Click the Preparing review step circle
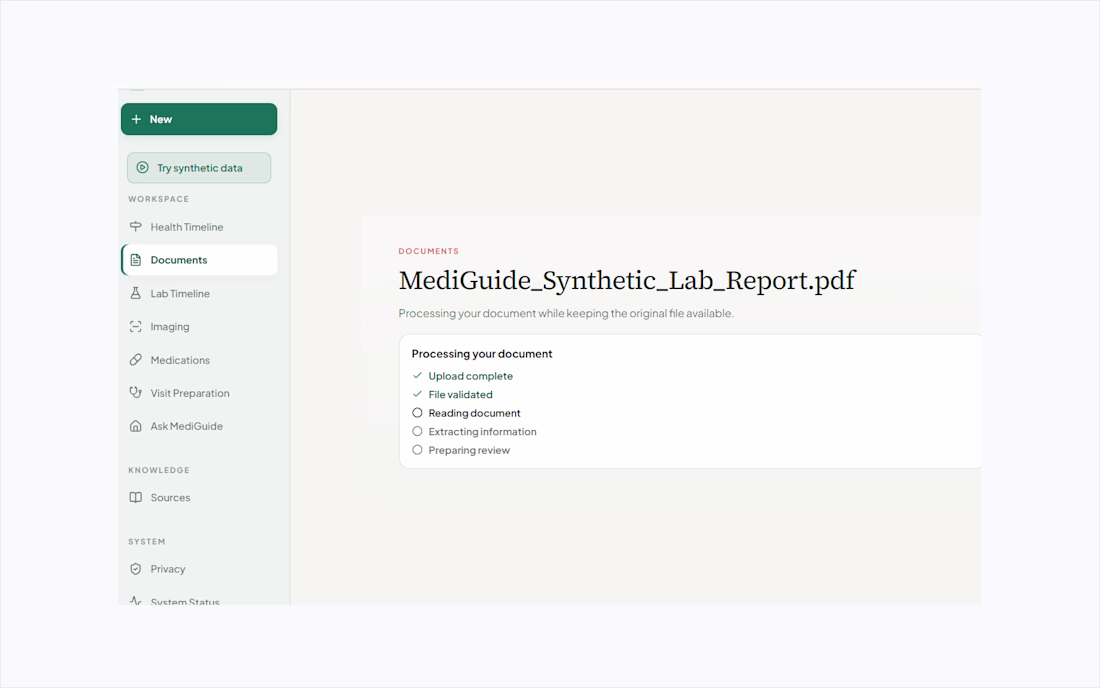 417,450
